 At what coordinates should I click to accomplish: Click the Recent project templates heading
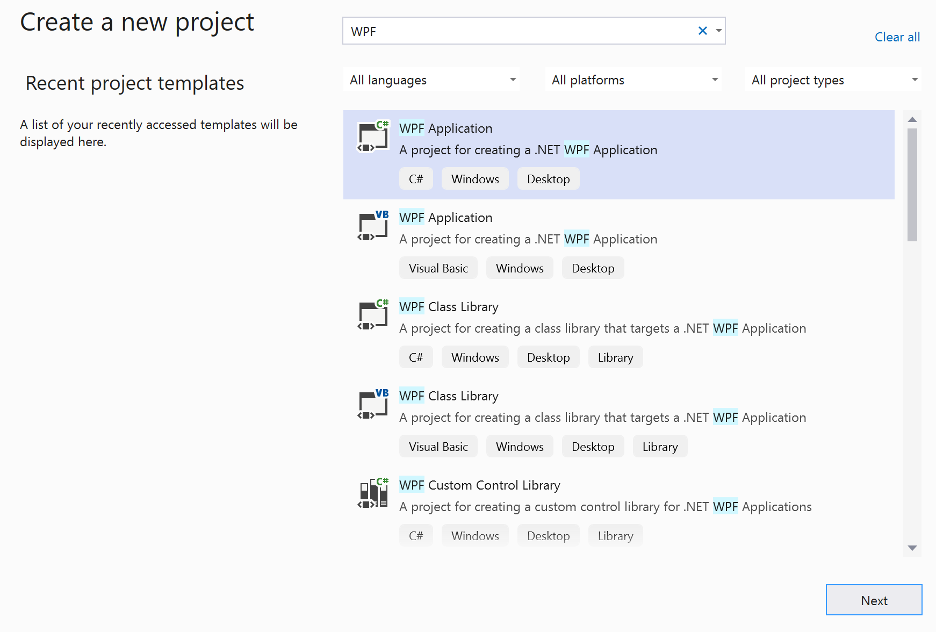pos(135,83)
